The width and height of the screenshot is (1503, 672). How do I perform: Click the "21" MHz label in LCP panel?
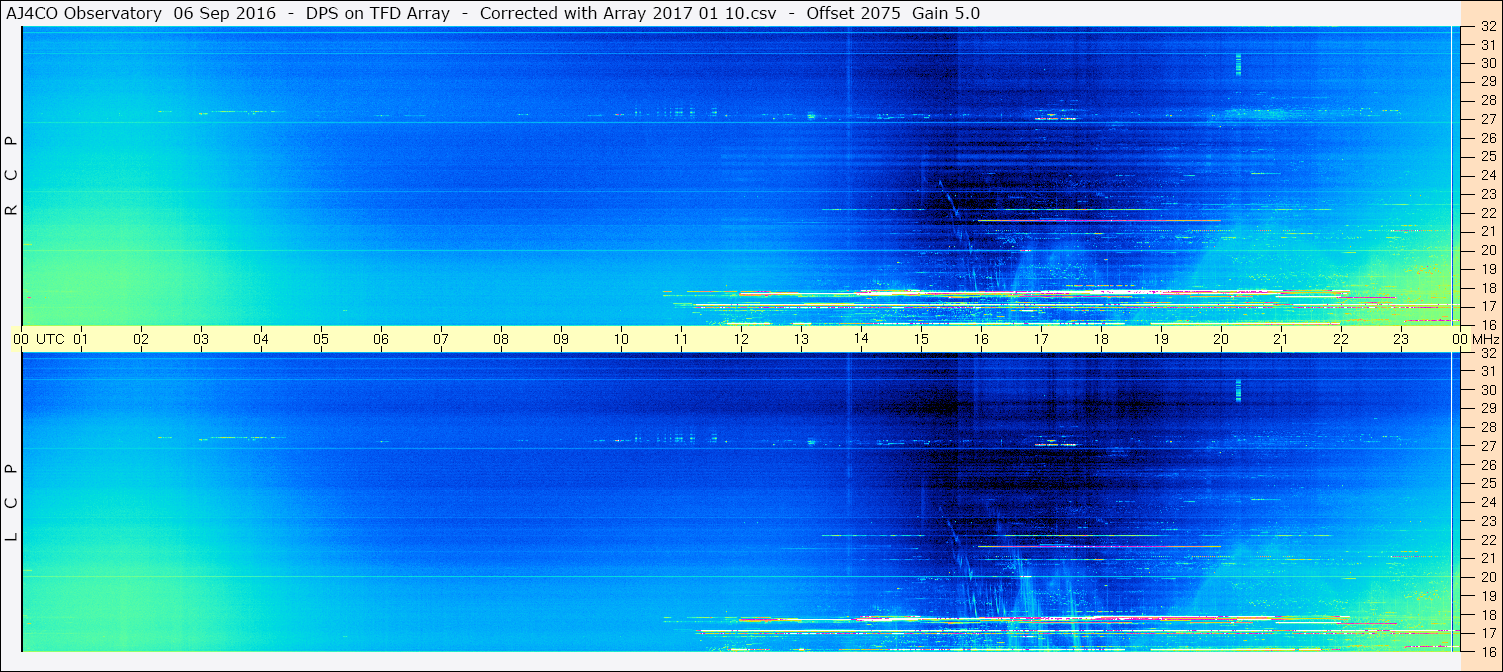(1487, 558)
